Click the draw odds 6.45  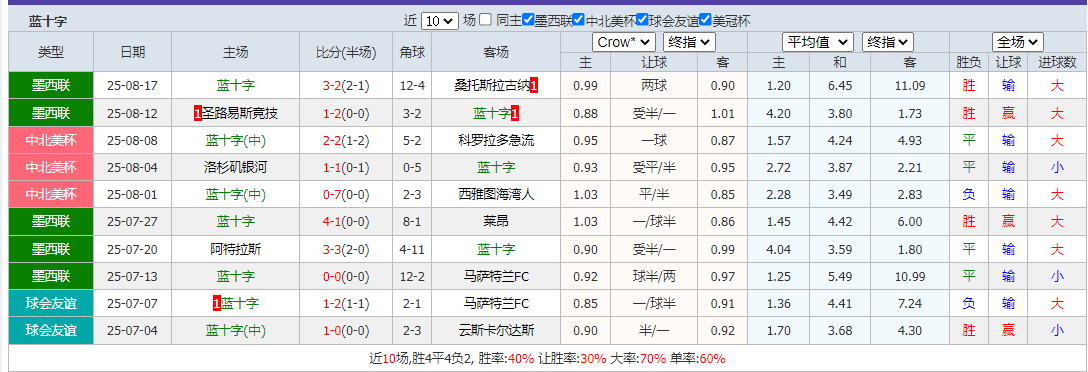click(840, 87)
